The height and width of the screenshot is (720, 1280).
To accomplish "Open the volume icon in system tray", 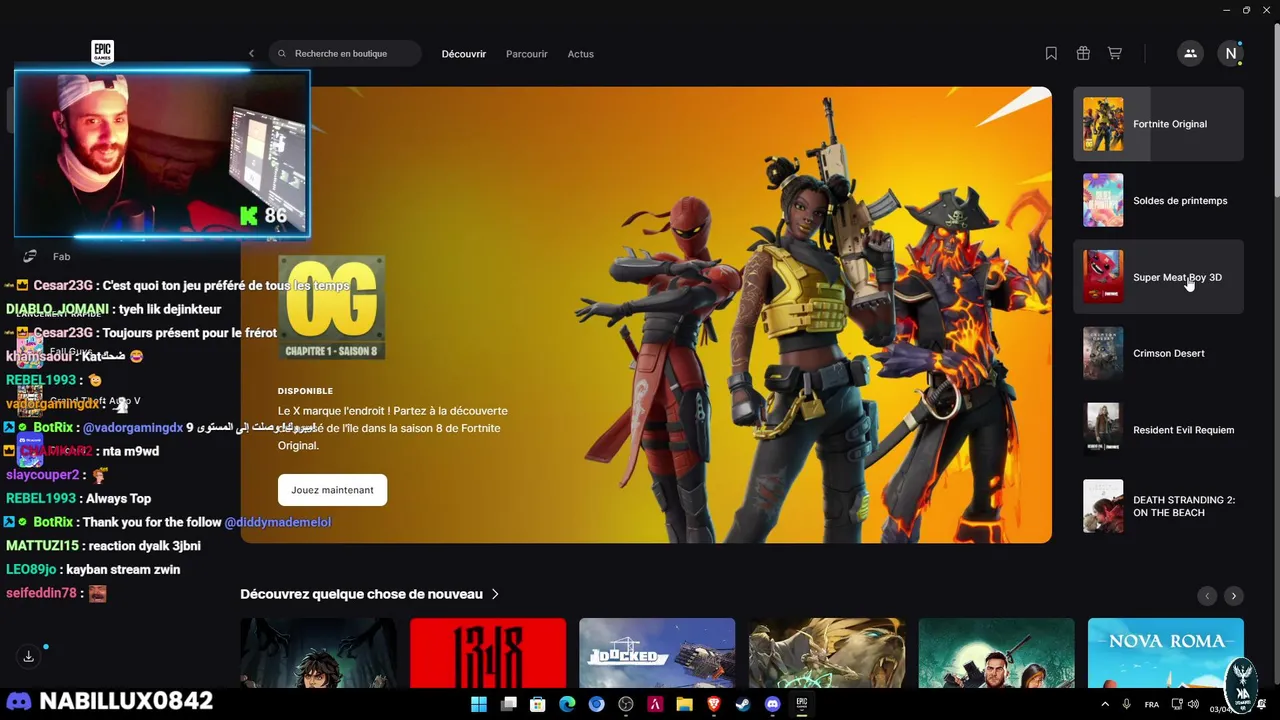I will click(1193, 705).
